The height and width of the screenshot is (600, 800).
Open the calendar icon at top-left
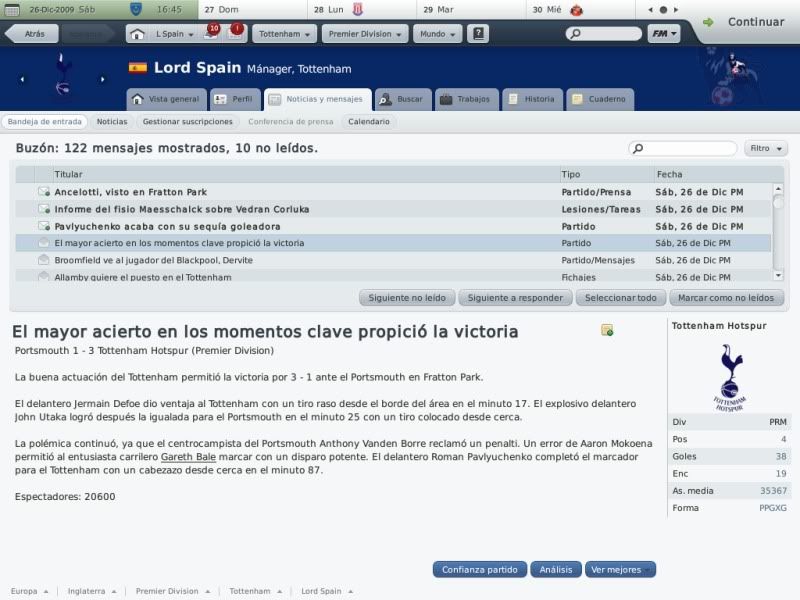click(11, 9)
